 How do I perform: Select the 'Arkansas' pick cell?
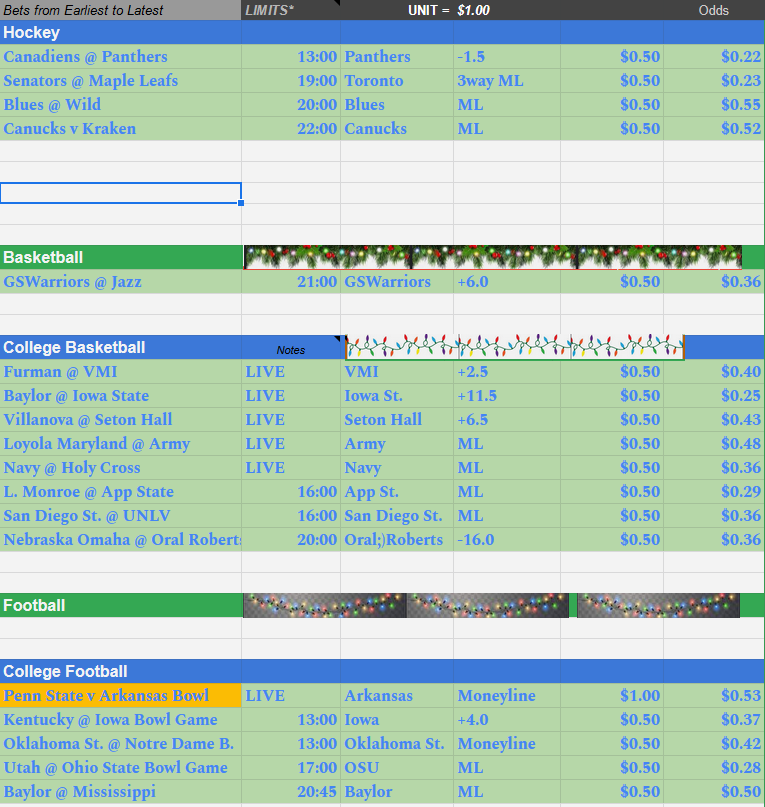click(397, 695)
